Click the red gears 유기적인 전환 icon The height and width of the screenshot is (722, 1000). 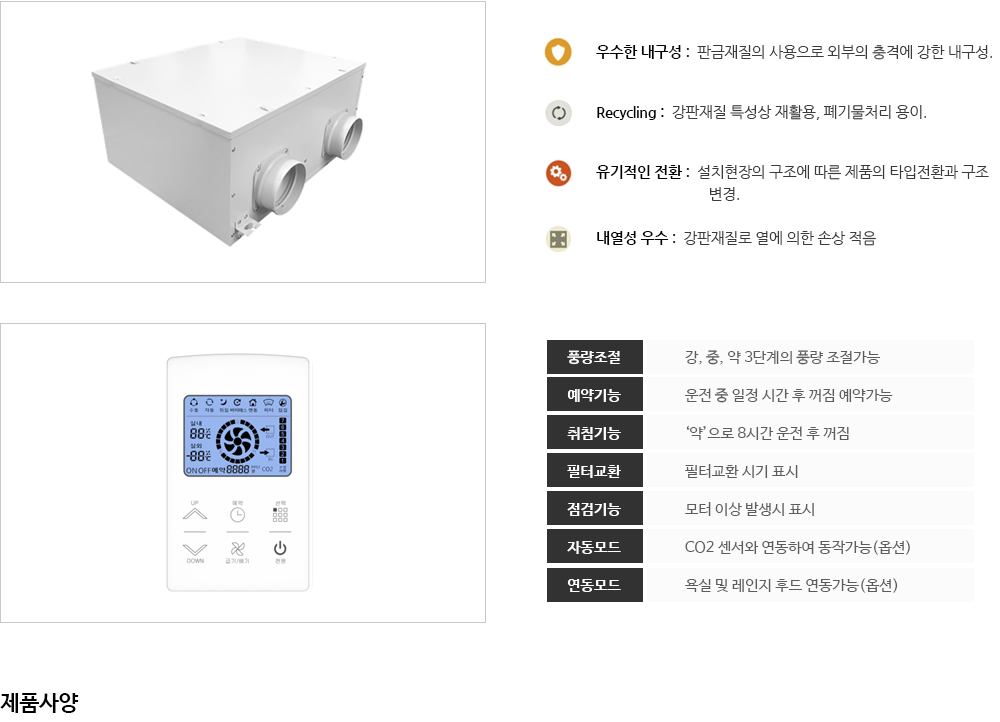pyautogui.click(x=558, y=173)
